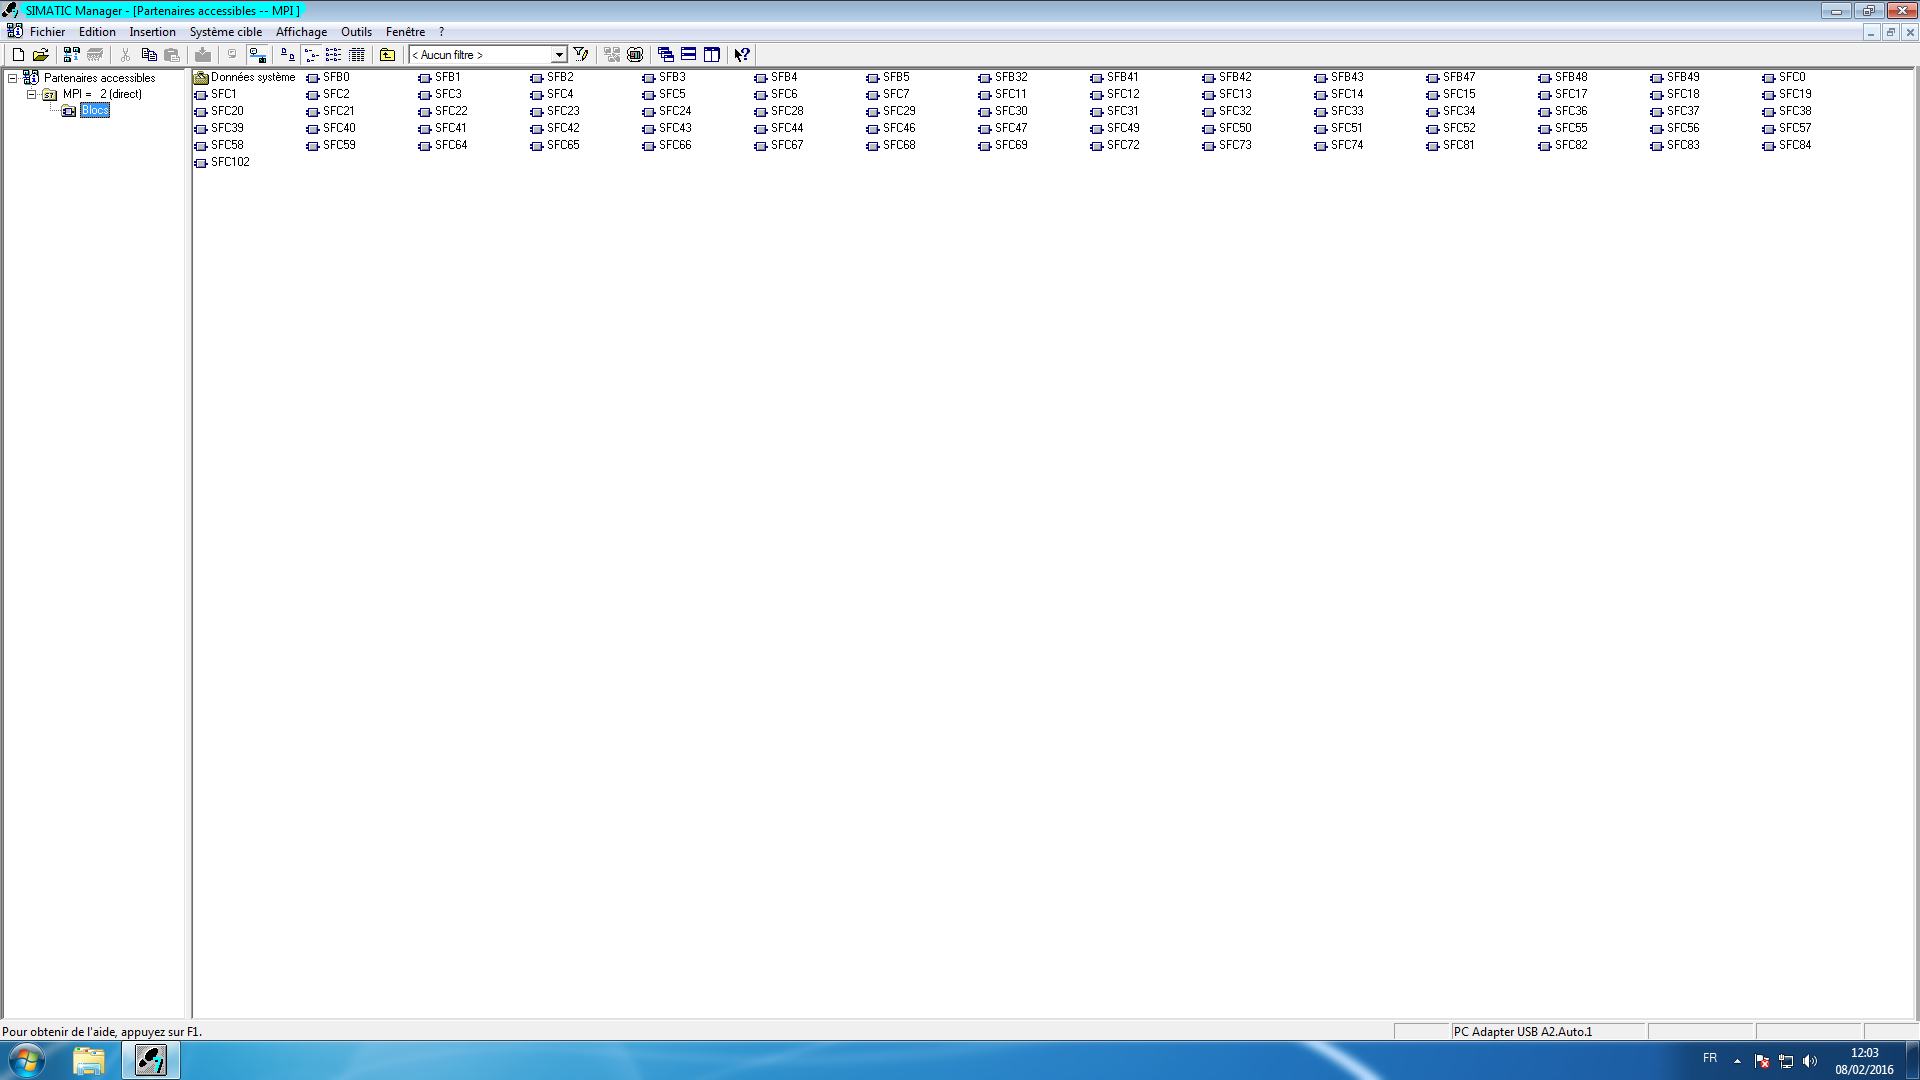
Task: Collapse the Partenaires accessibles tree node
Action: tap(12, 78)
